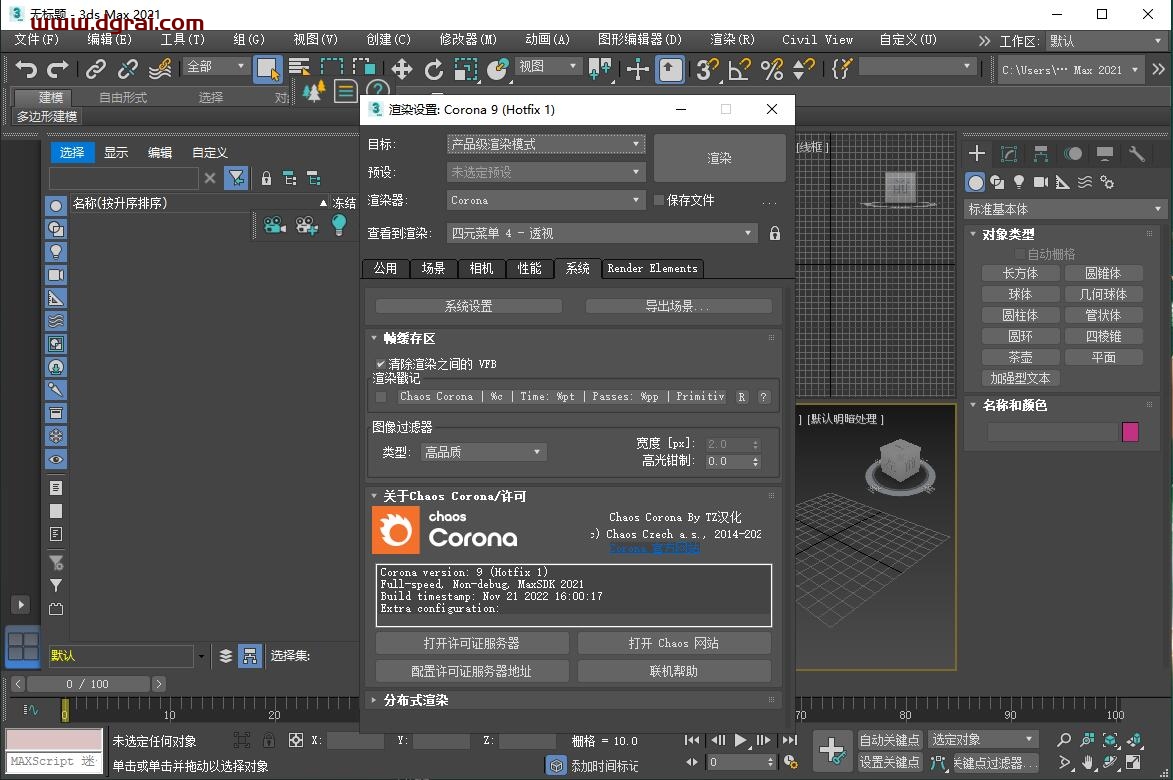
Task: Click the 渲染 button in Render Setup
Action: pos(719,158)
